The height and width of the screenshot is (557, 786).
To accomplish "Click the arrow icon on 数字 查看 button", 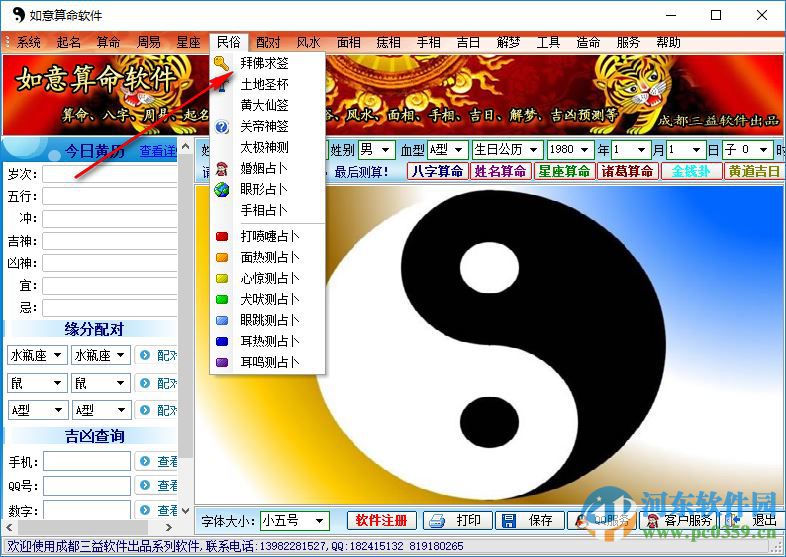I will pyautogui.click(x=145, y=509).
